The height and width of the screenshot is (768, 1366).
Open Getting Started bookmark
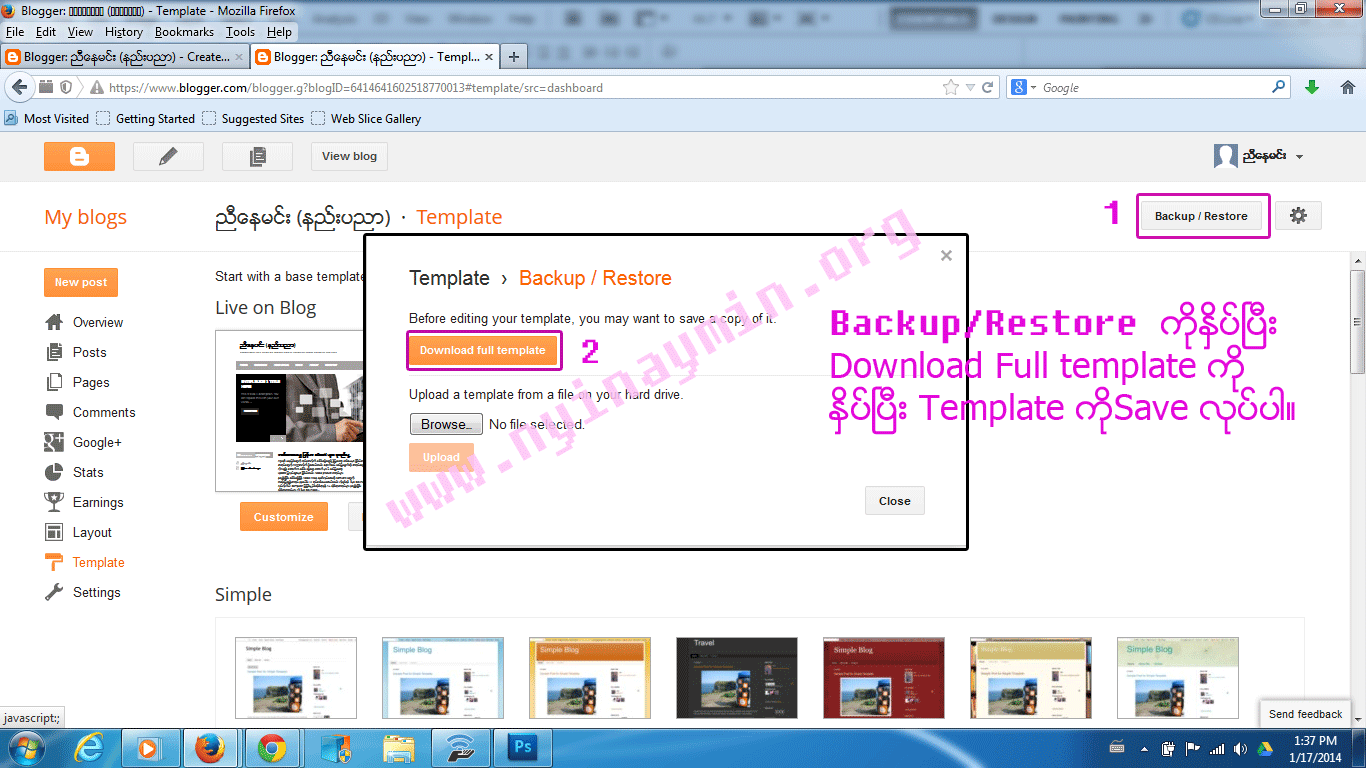[x=146, y=118]
